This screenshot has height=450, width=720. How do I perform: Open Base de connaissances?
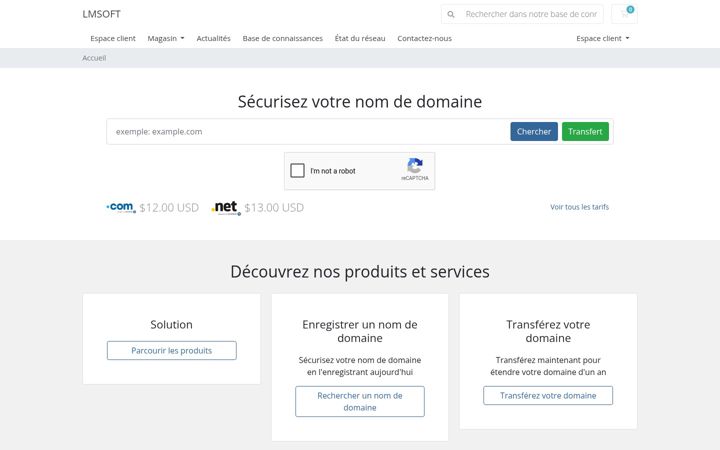click(282, 38)
